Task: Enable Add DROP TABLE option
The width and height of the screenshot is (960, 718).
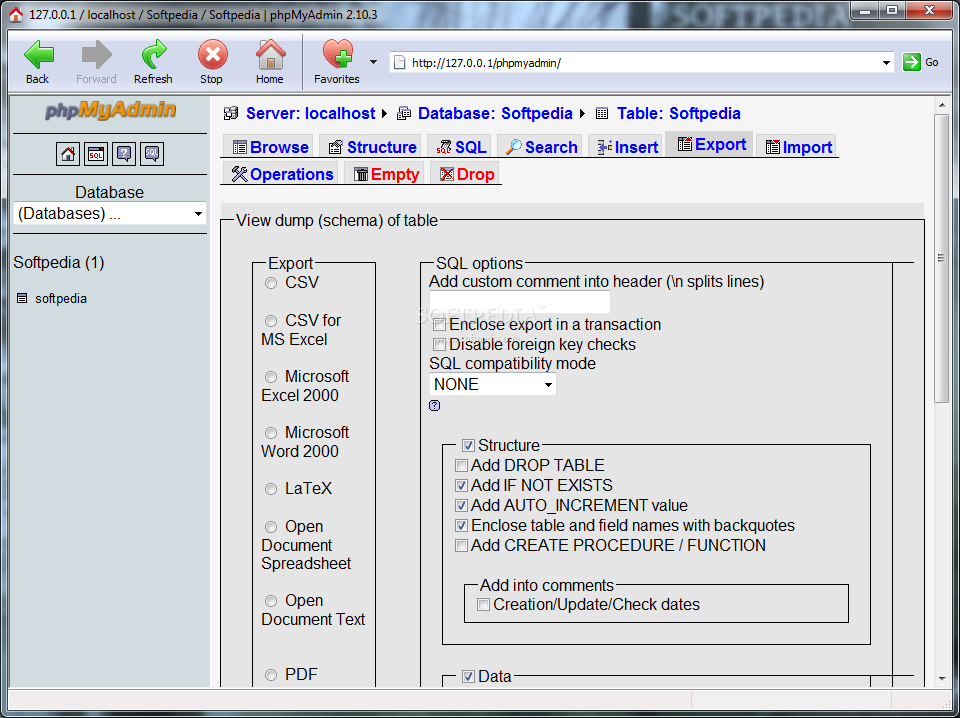Action: click(462, 466)
